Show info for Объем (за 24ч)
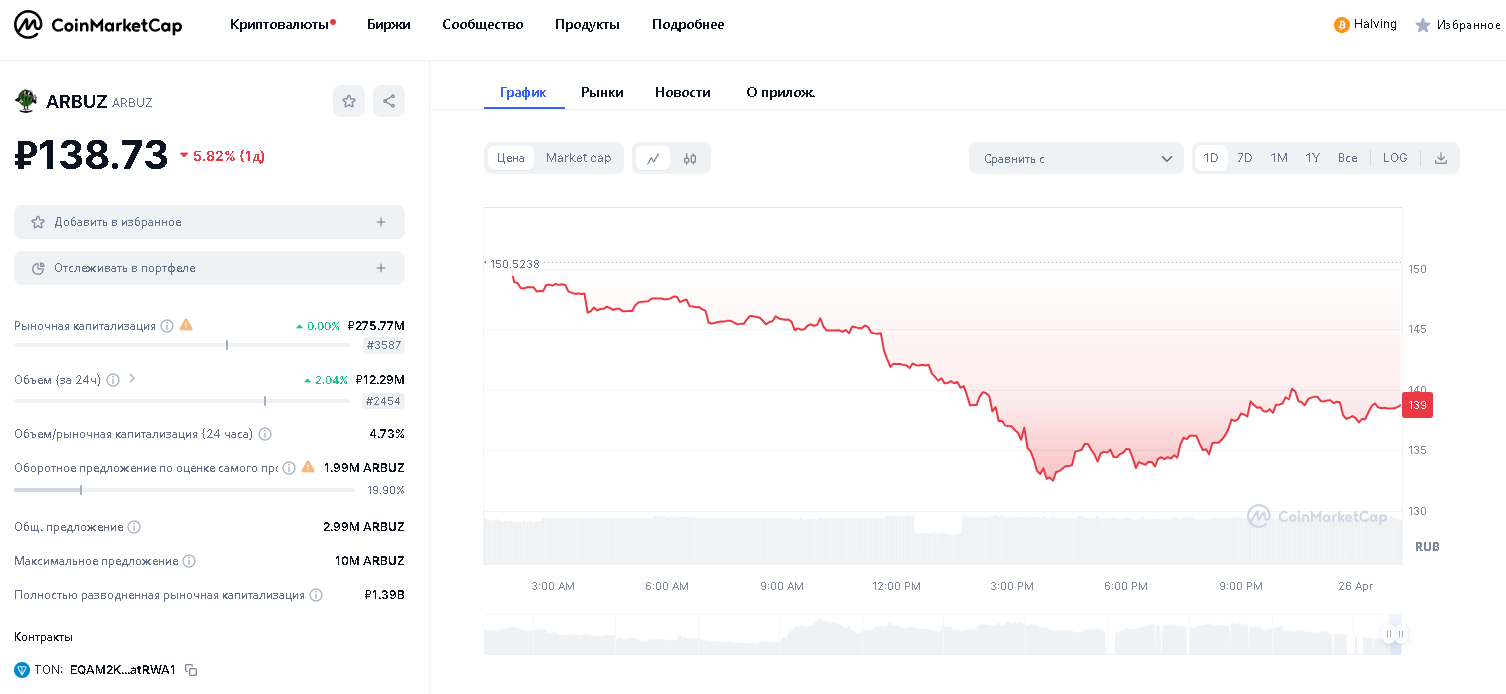1506x694 pixels. pyautogui.click(x=113, y=380)
